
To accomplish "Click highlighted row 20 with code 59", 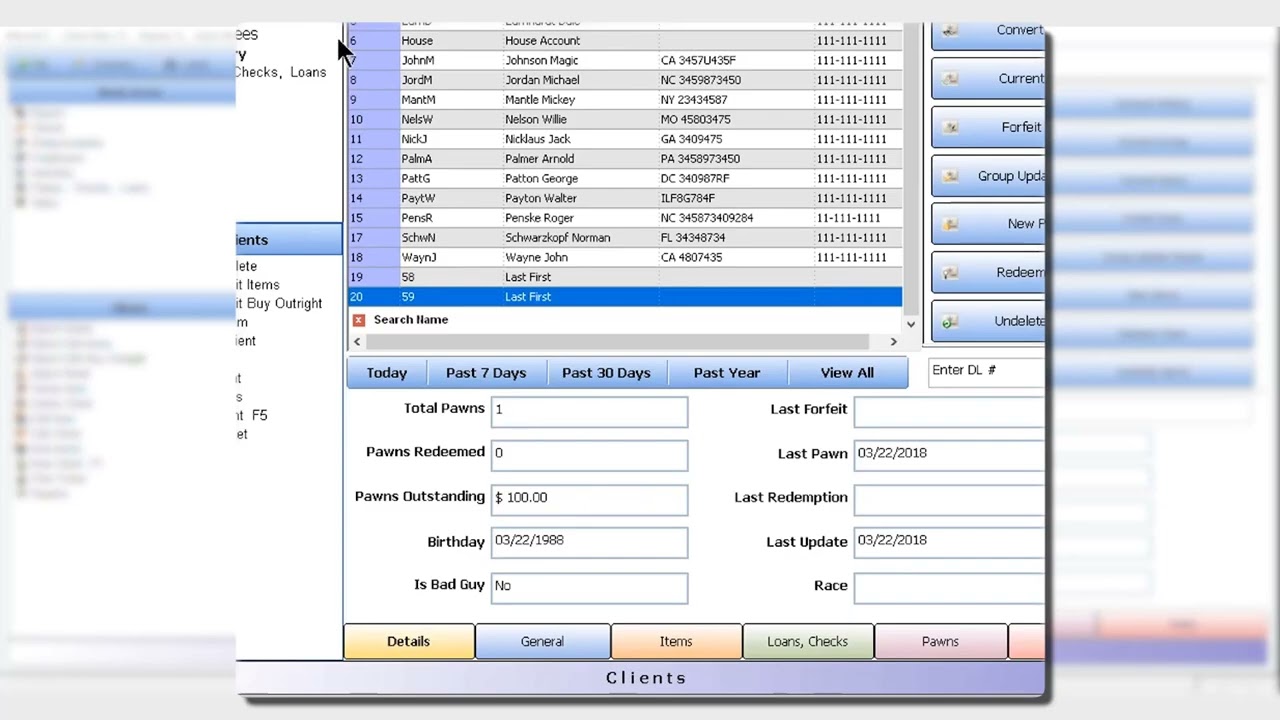I will (625, 297).
